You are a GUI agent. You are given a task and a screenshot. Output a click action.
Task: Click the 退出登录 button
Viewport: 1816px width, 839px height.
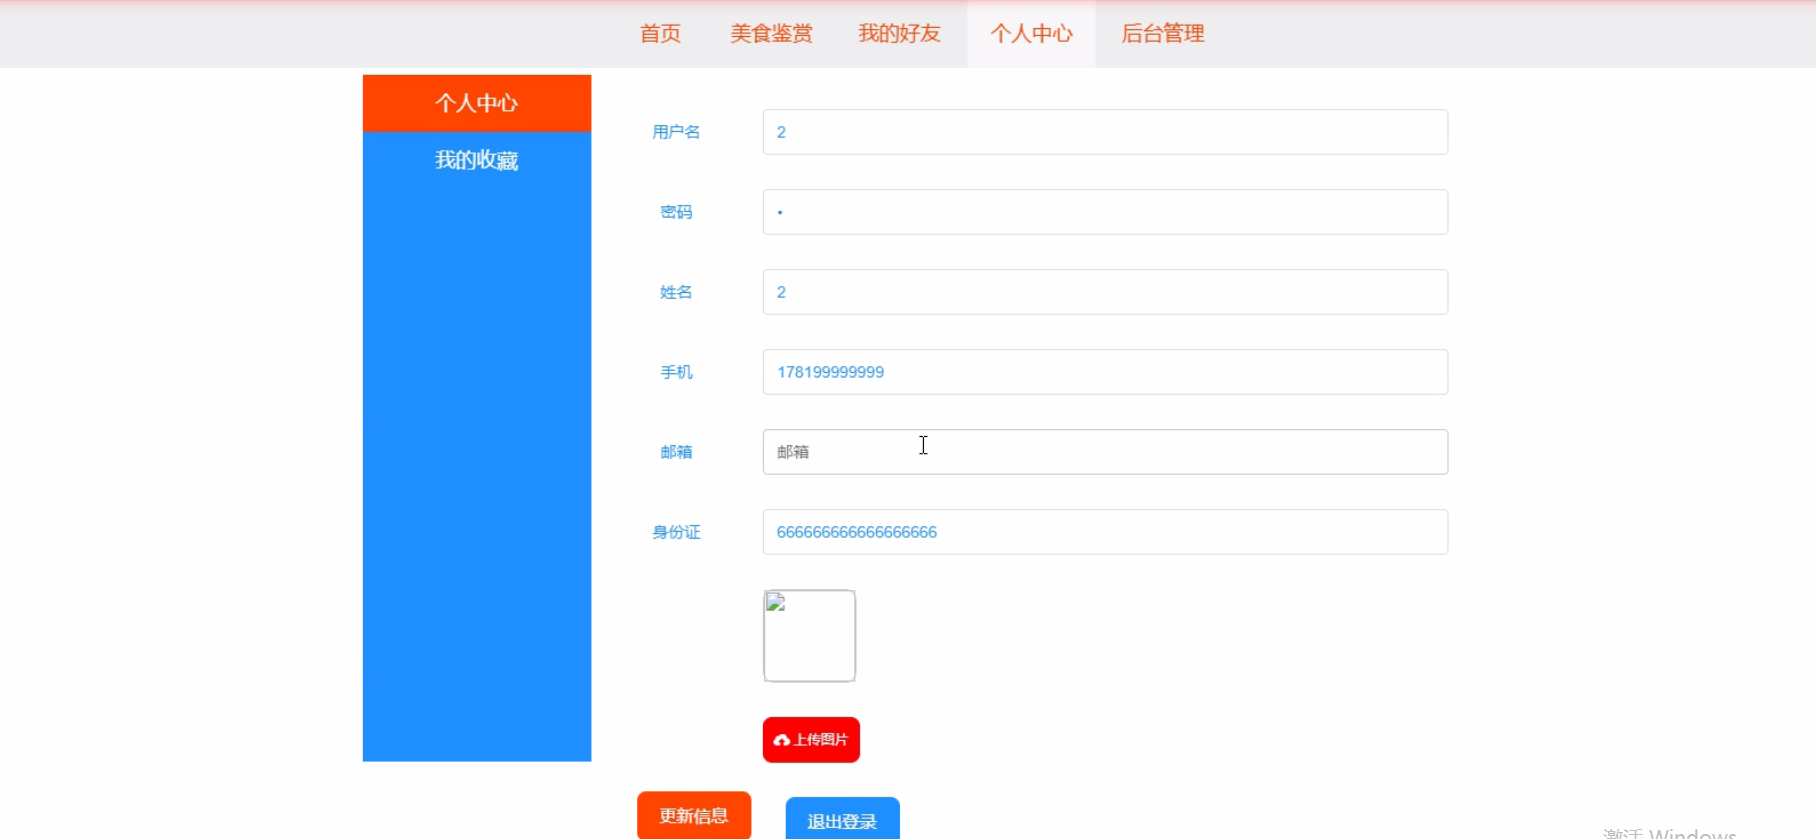[x=842, y=820]
